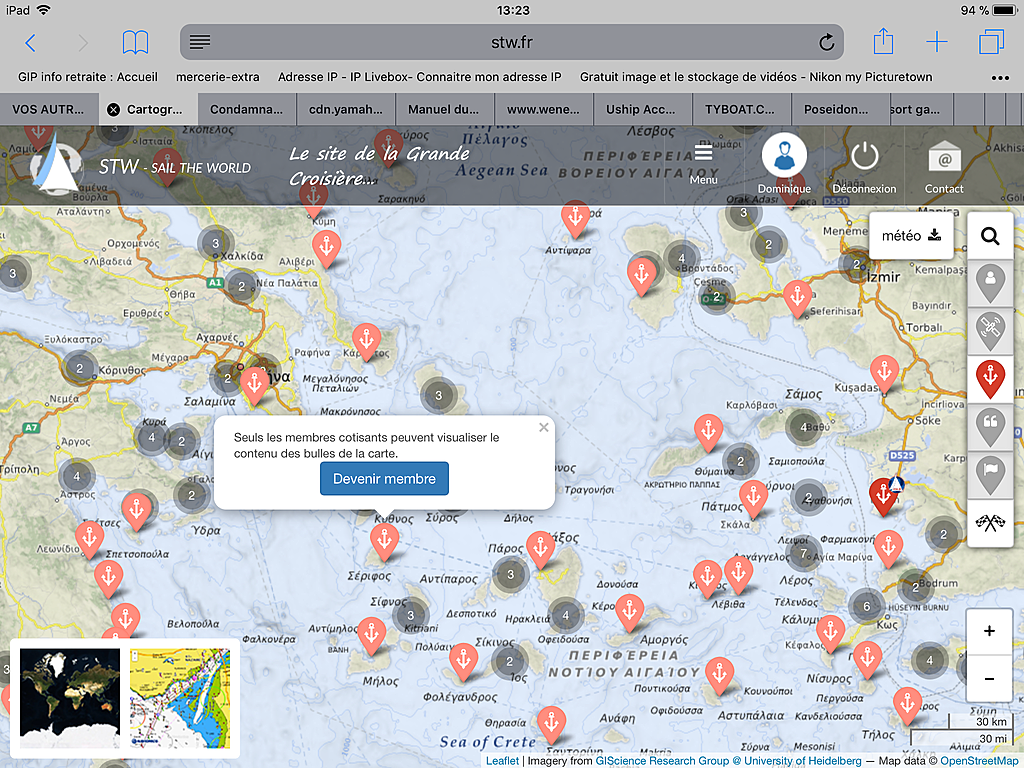The image size is (1024, 768).
Task: Expand cluster 6 near Kalymnos
Action: pyautogui.click(x=866, y=606)
